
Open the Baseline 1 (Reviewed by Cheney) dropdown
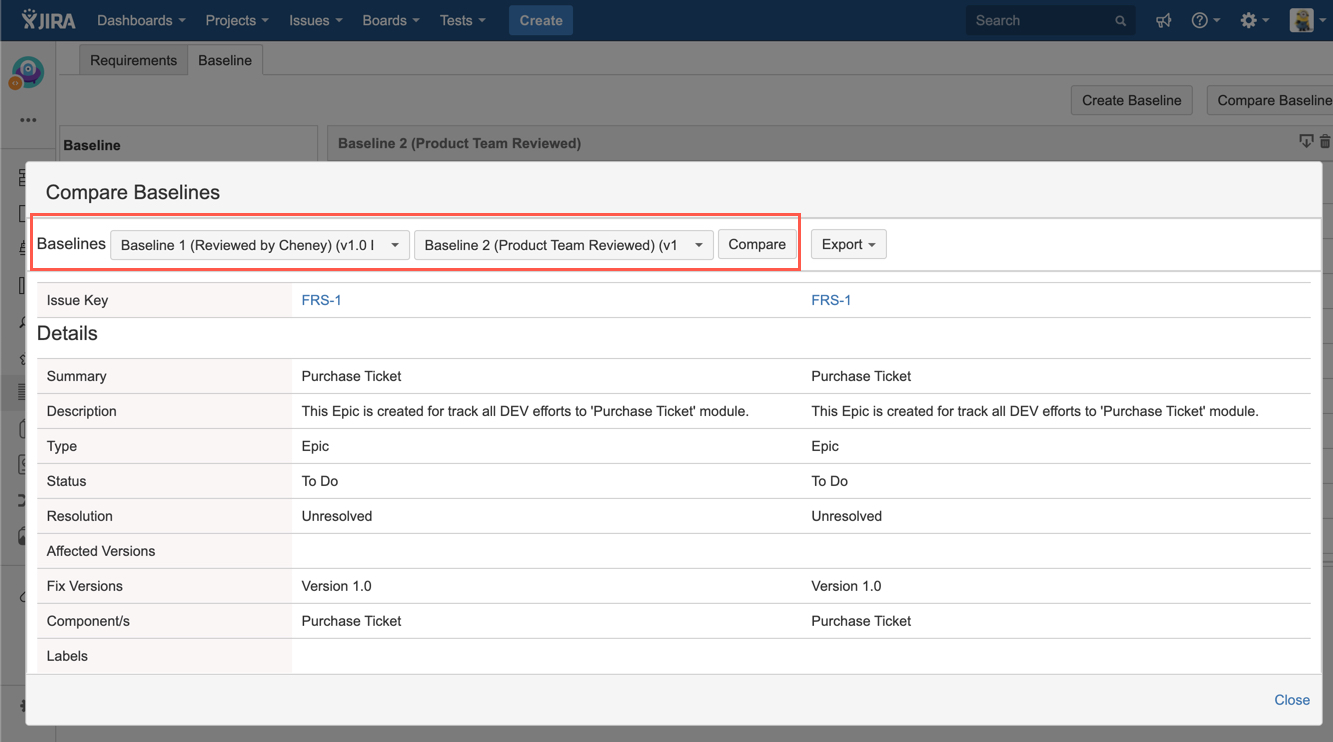(259, 245)
